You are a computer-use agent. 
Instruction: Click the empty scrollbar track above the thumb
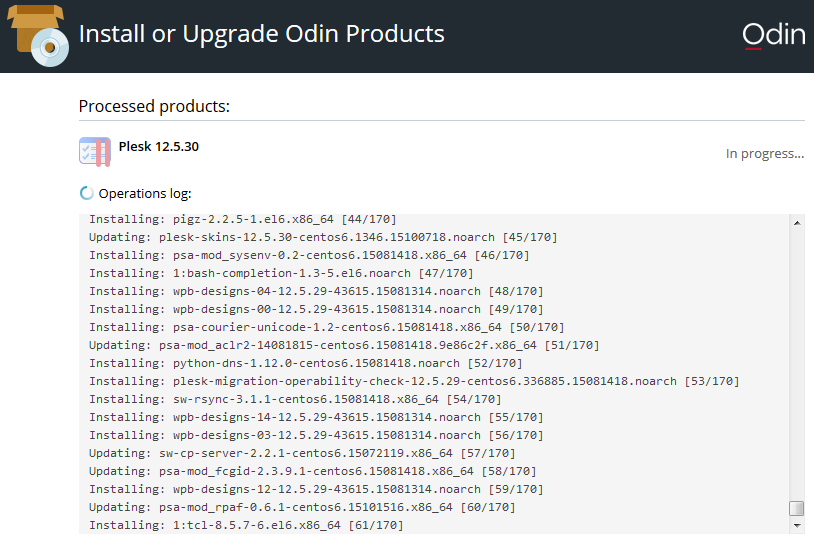point(796,364)
